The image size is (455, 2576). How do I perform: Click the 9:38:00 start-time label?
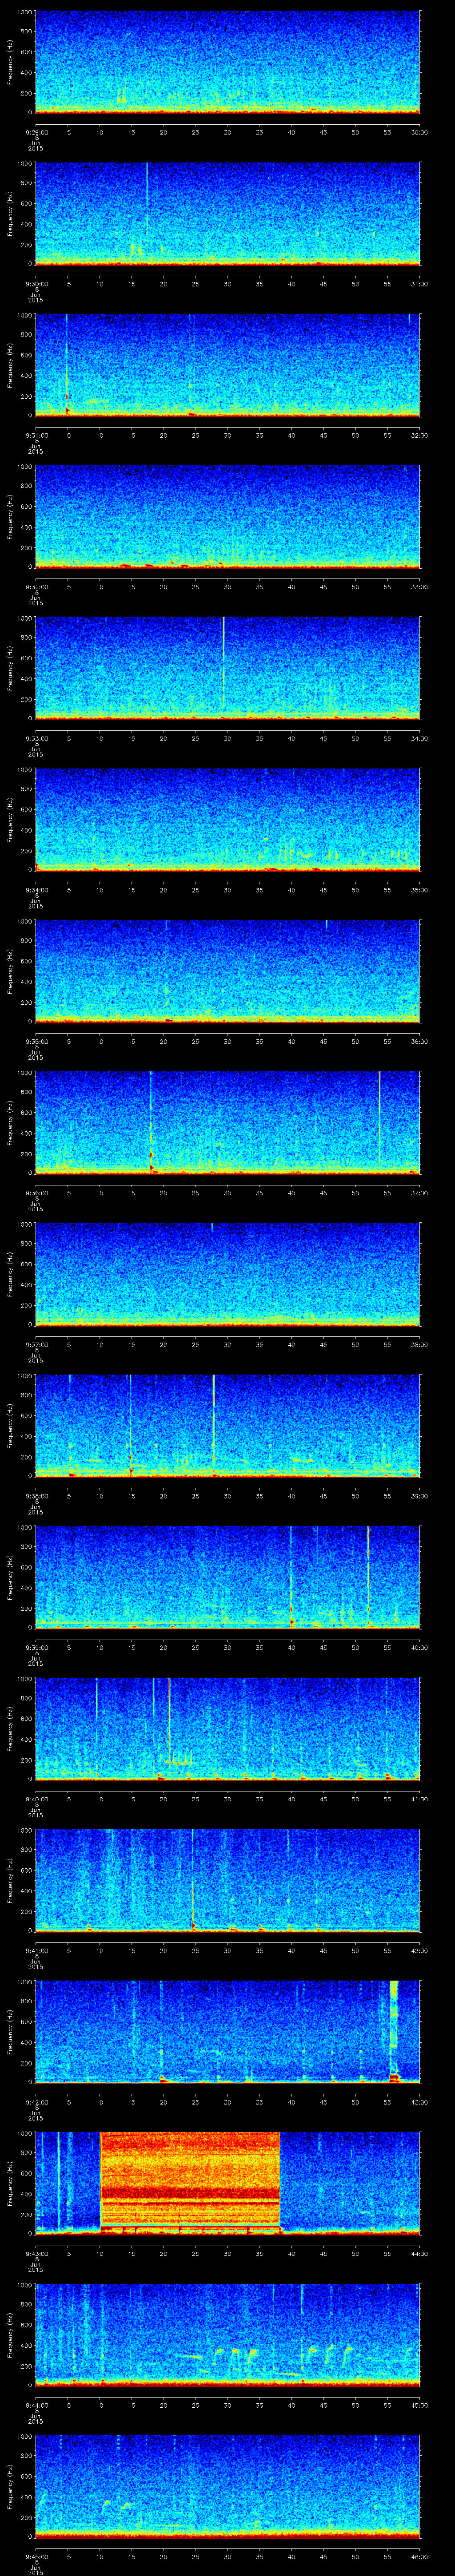[36, 1495]
